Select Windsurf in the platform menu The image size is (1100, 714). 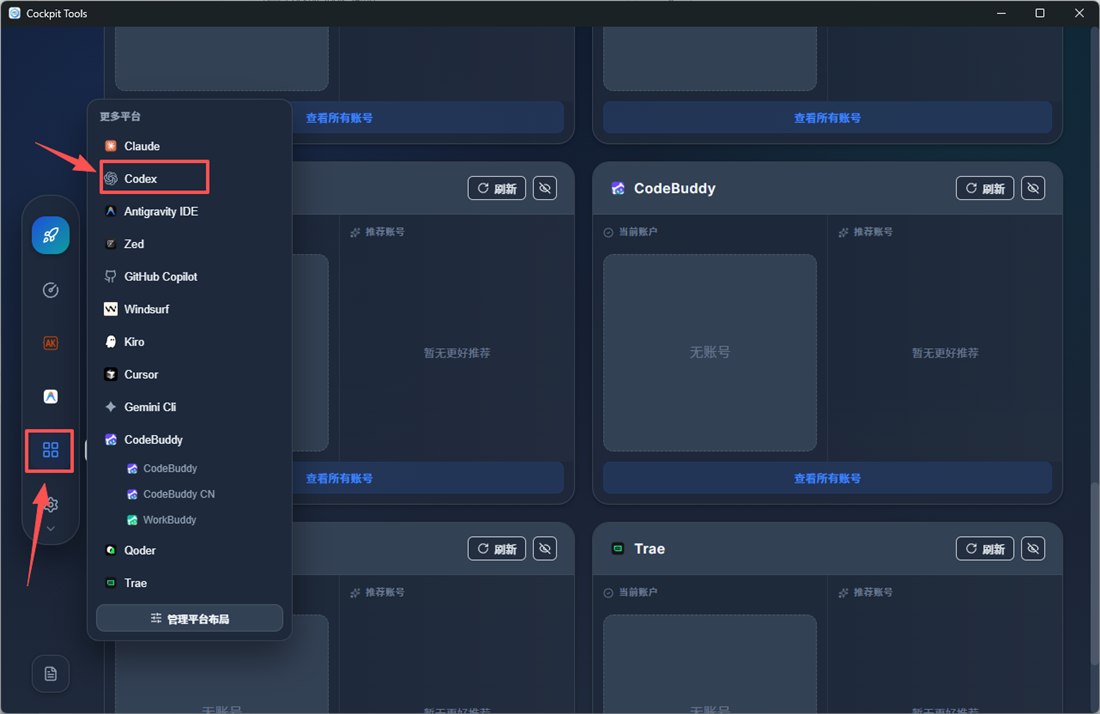coord(189,309)
